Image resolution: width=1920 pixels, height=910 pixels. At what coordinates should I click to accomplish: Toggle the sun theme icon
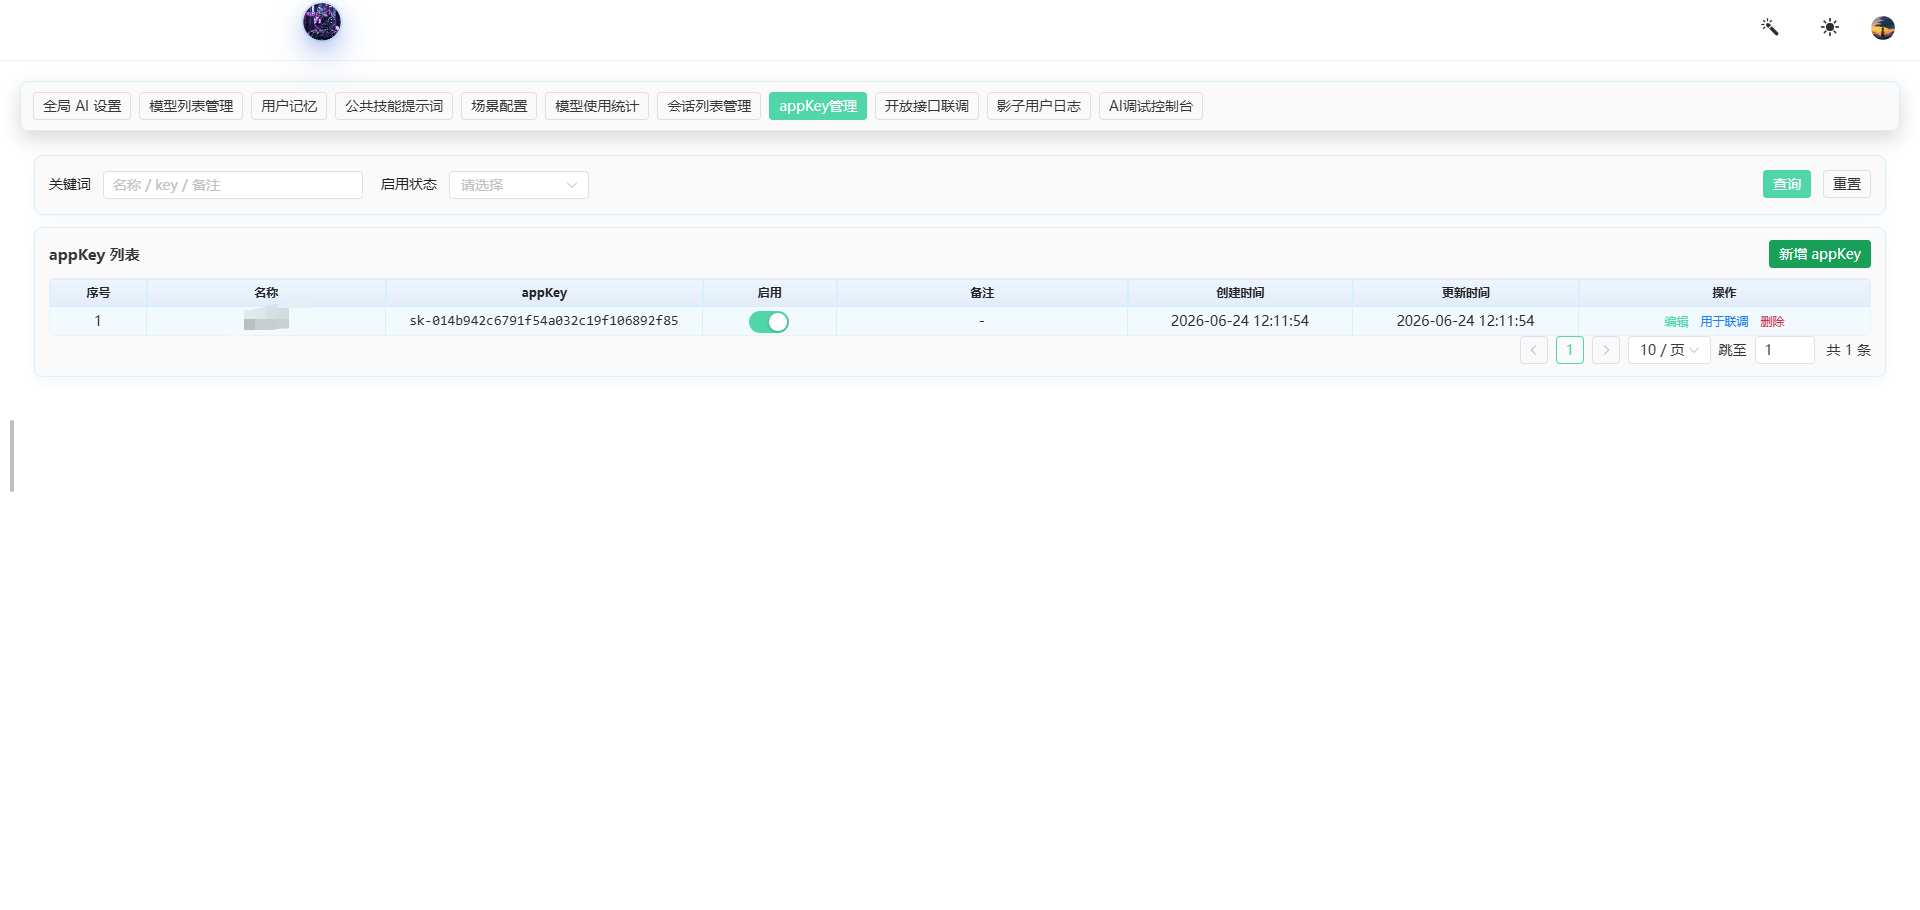pyautogui.click(x=1830, y=27)
